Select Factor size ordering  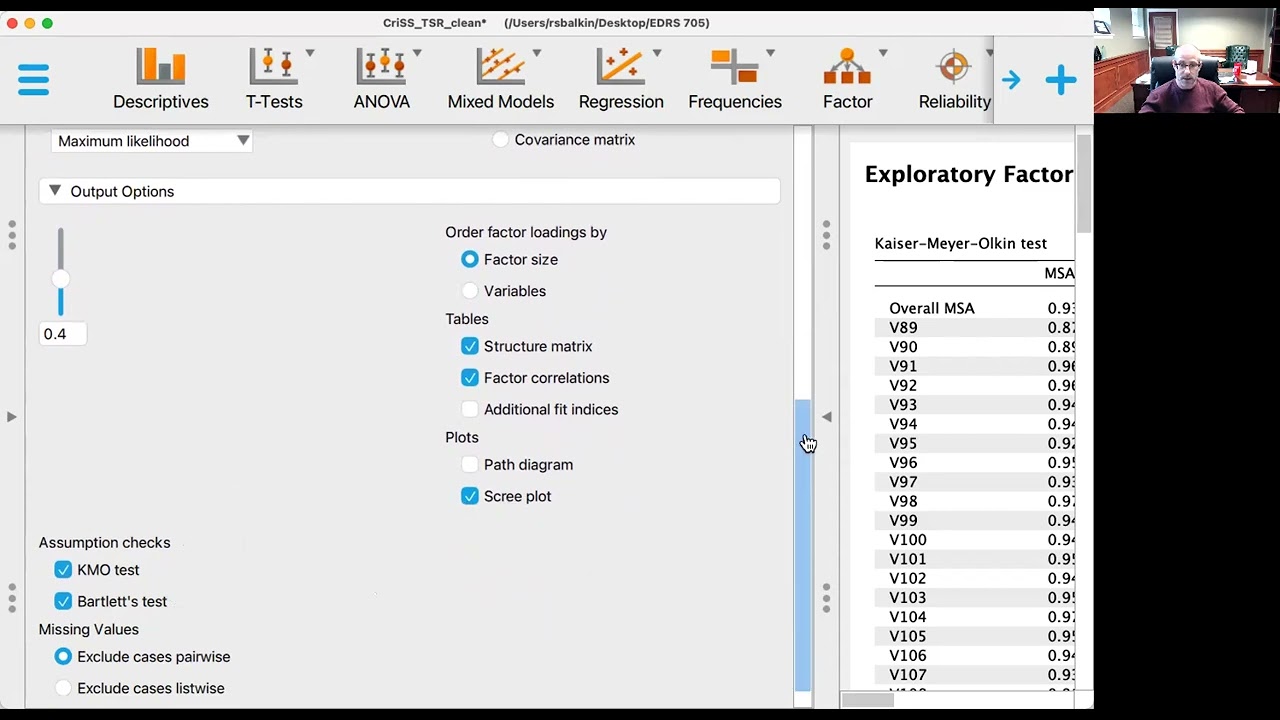click(x=470, y=259)
